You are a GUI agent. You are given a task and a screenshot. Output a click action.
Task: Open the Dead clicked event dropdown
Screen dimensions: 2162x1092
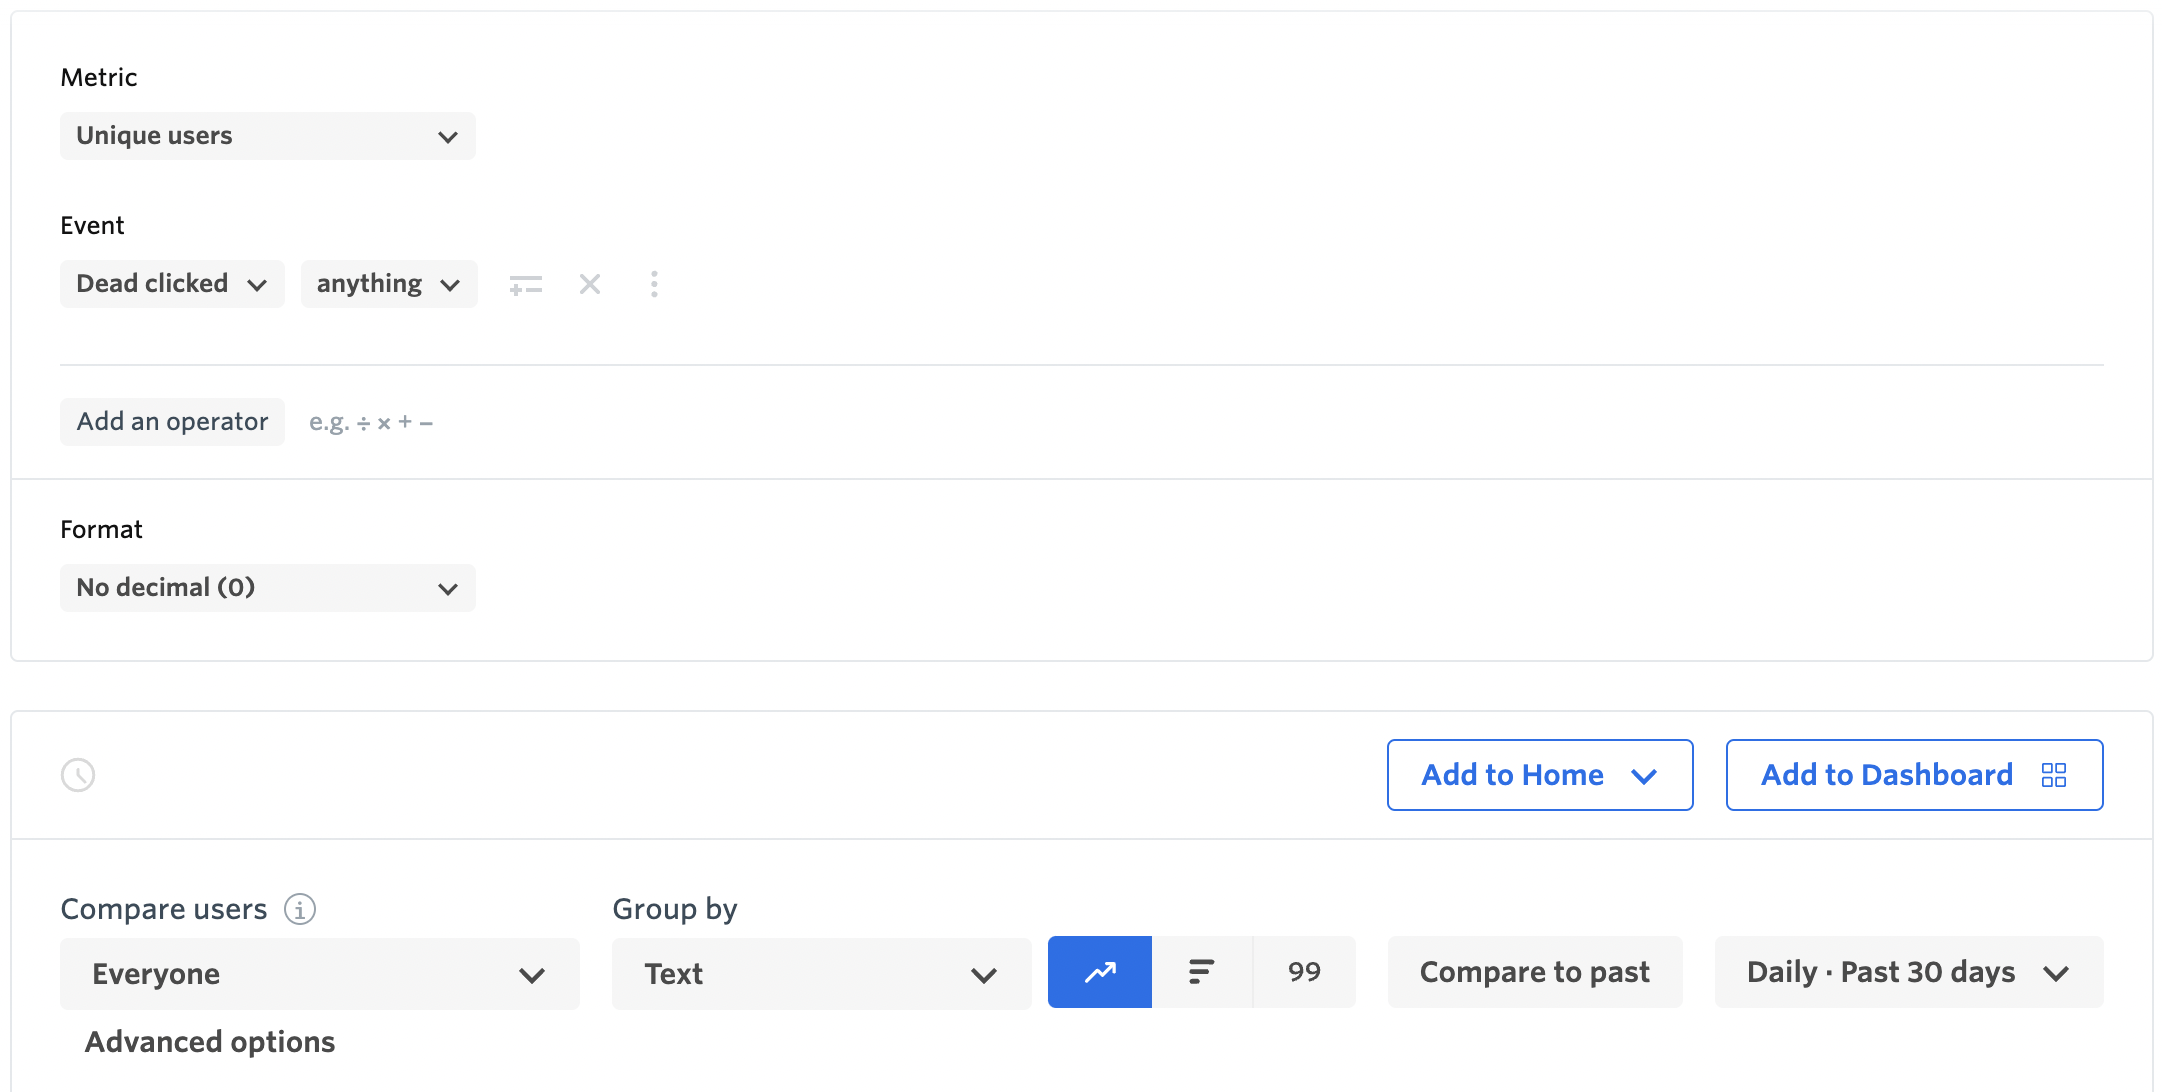(172, 284)
